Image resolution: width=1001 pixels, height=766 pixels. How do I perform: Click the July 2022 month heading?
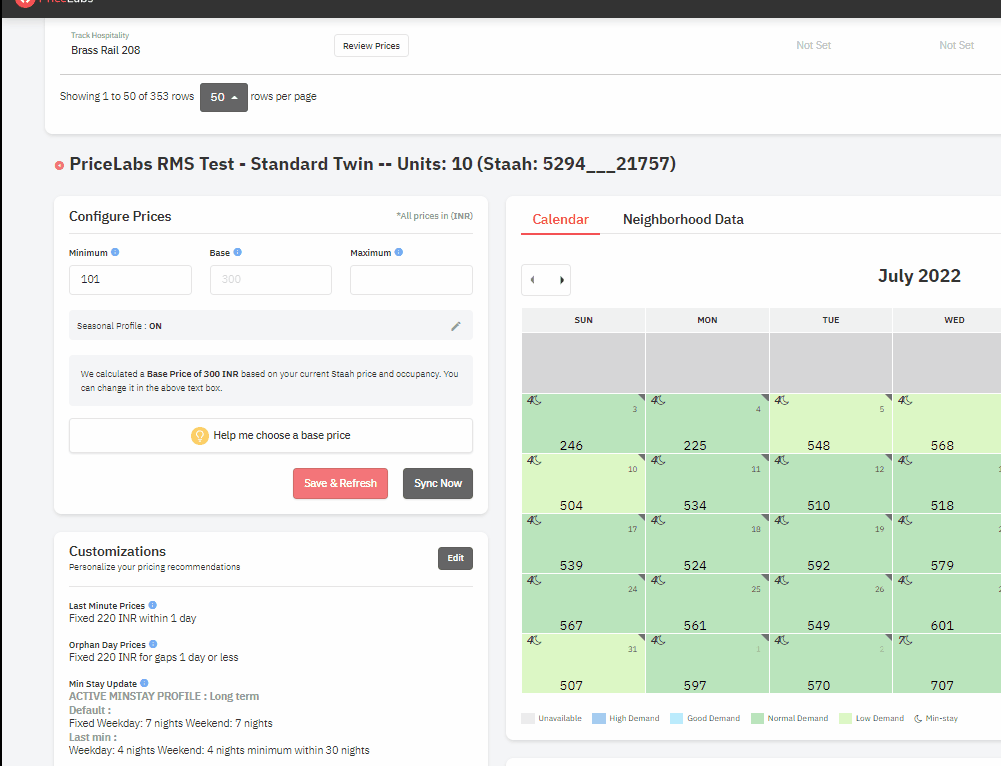click(919, 276)
